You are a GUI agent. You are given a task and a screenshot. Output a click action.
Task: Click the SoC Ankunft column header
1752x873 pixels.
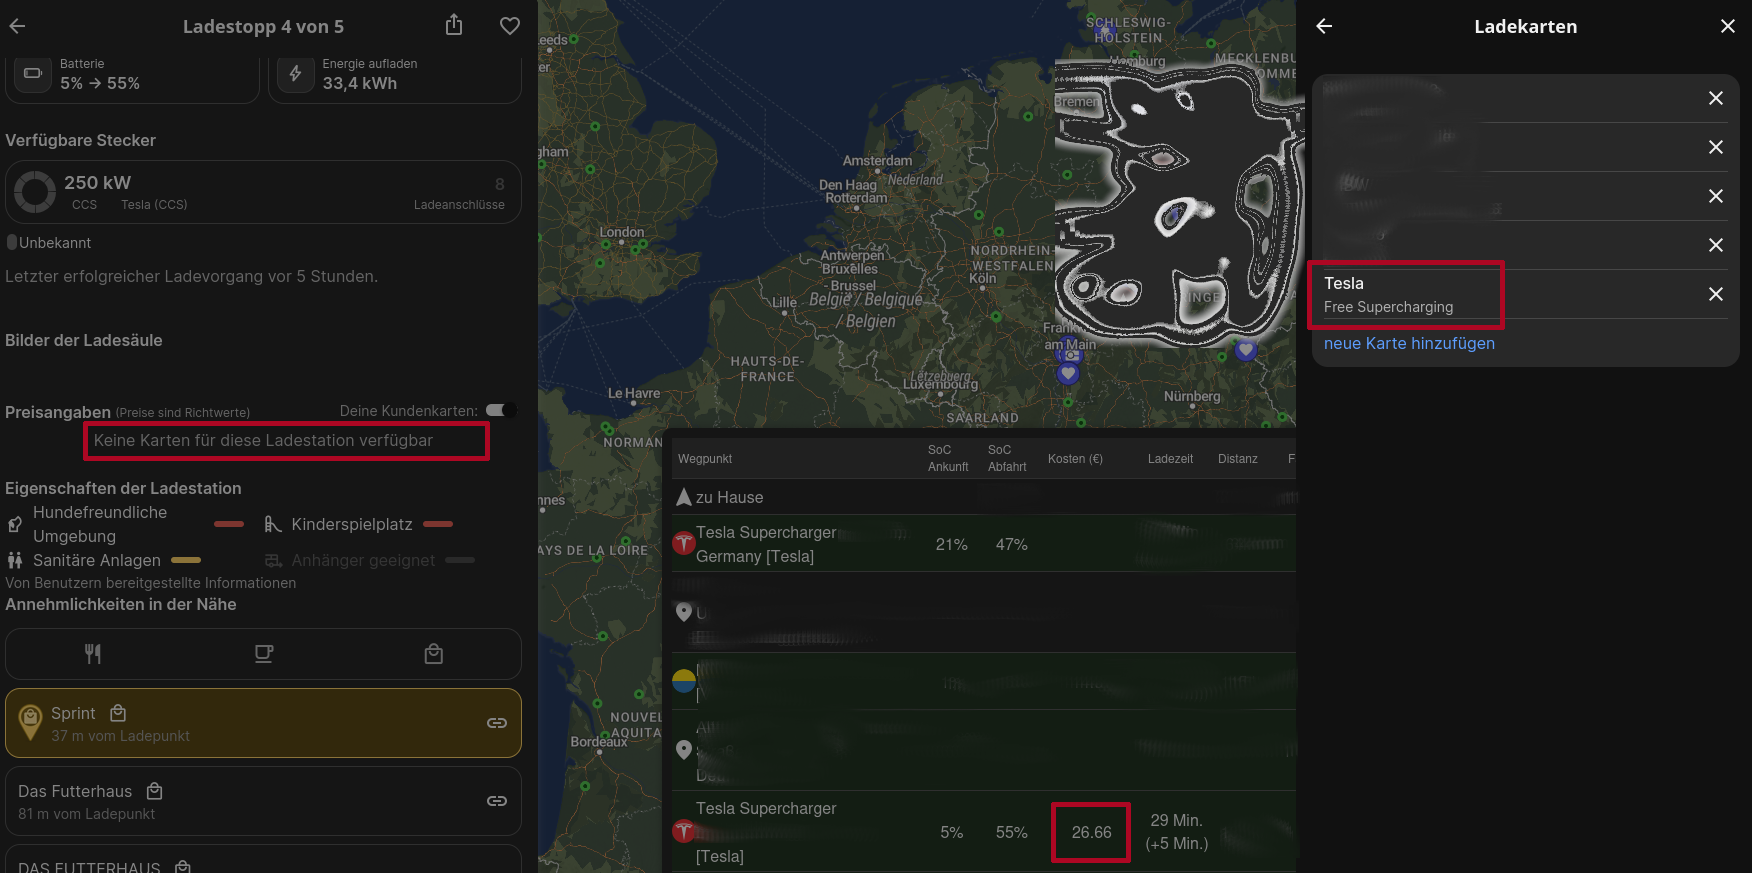pyautogui.click(x=948, y=458)
